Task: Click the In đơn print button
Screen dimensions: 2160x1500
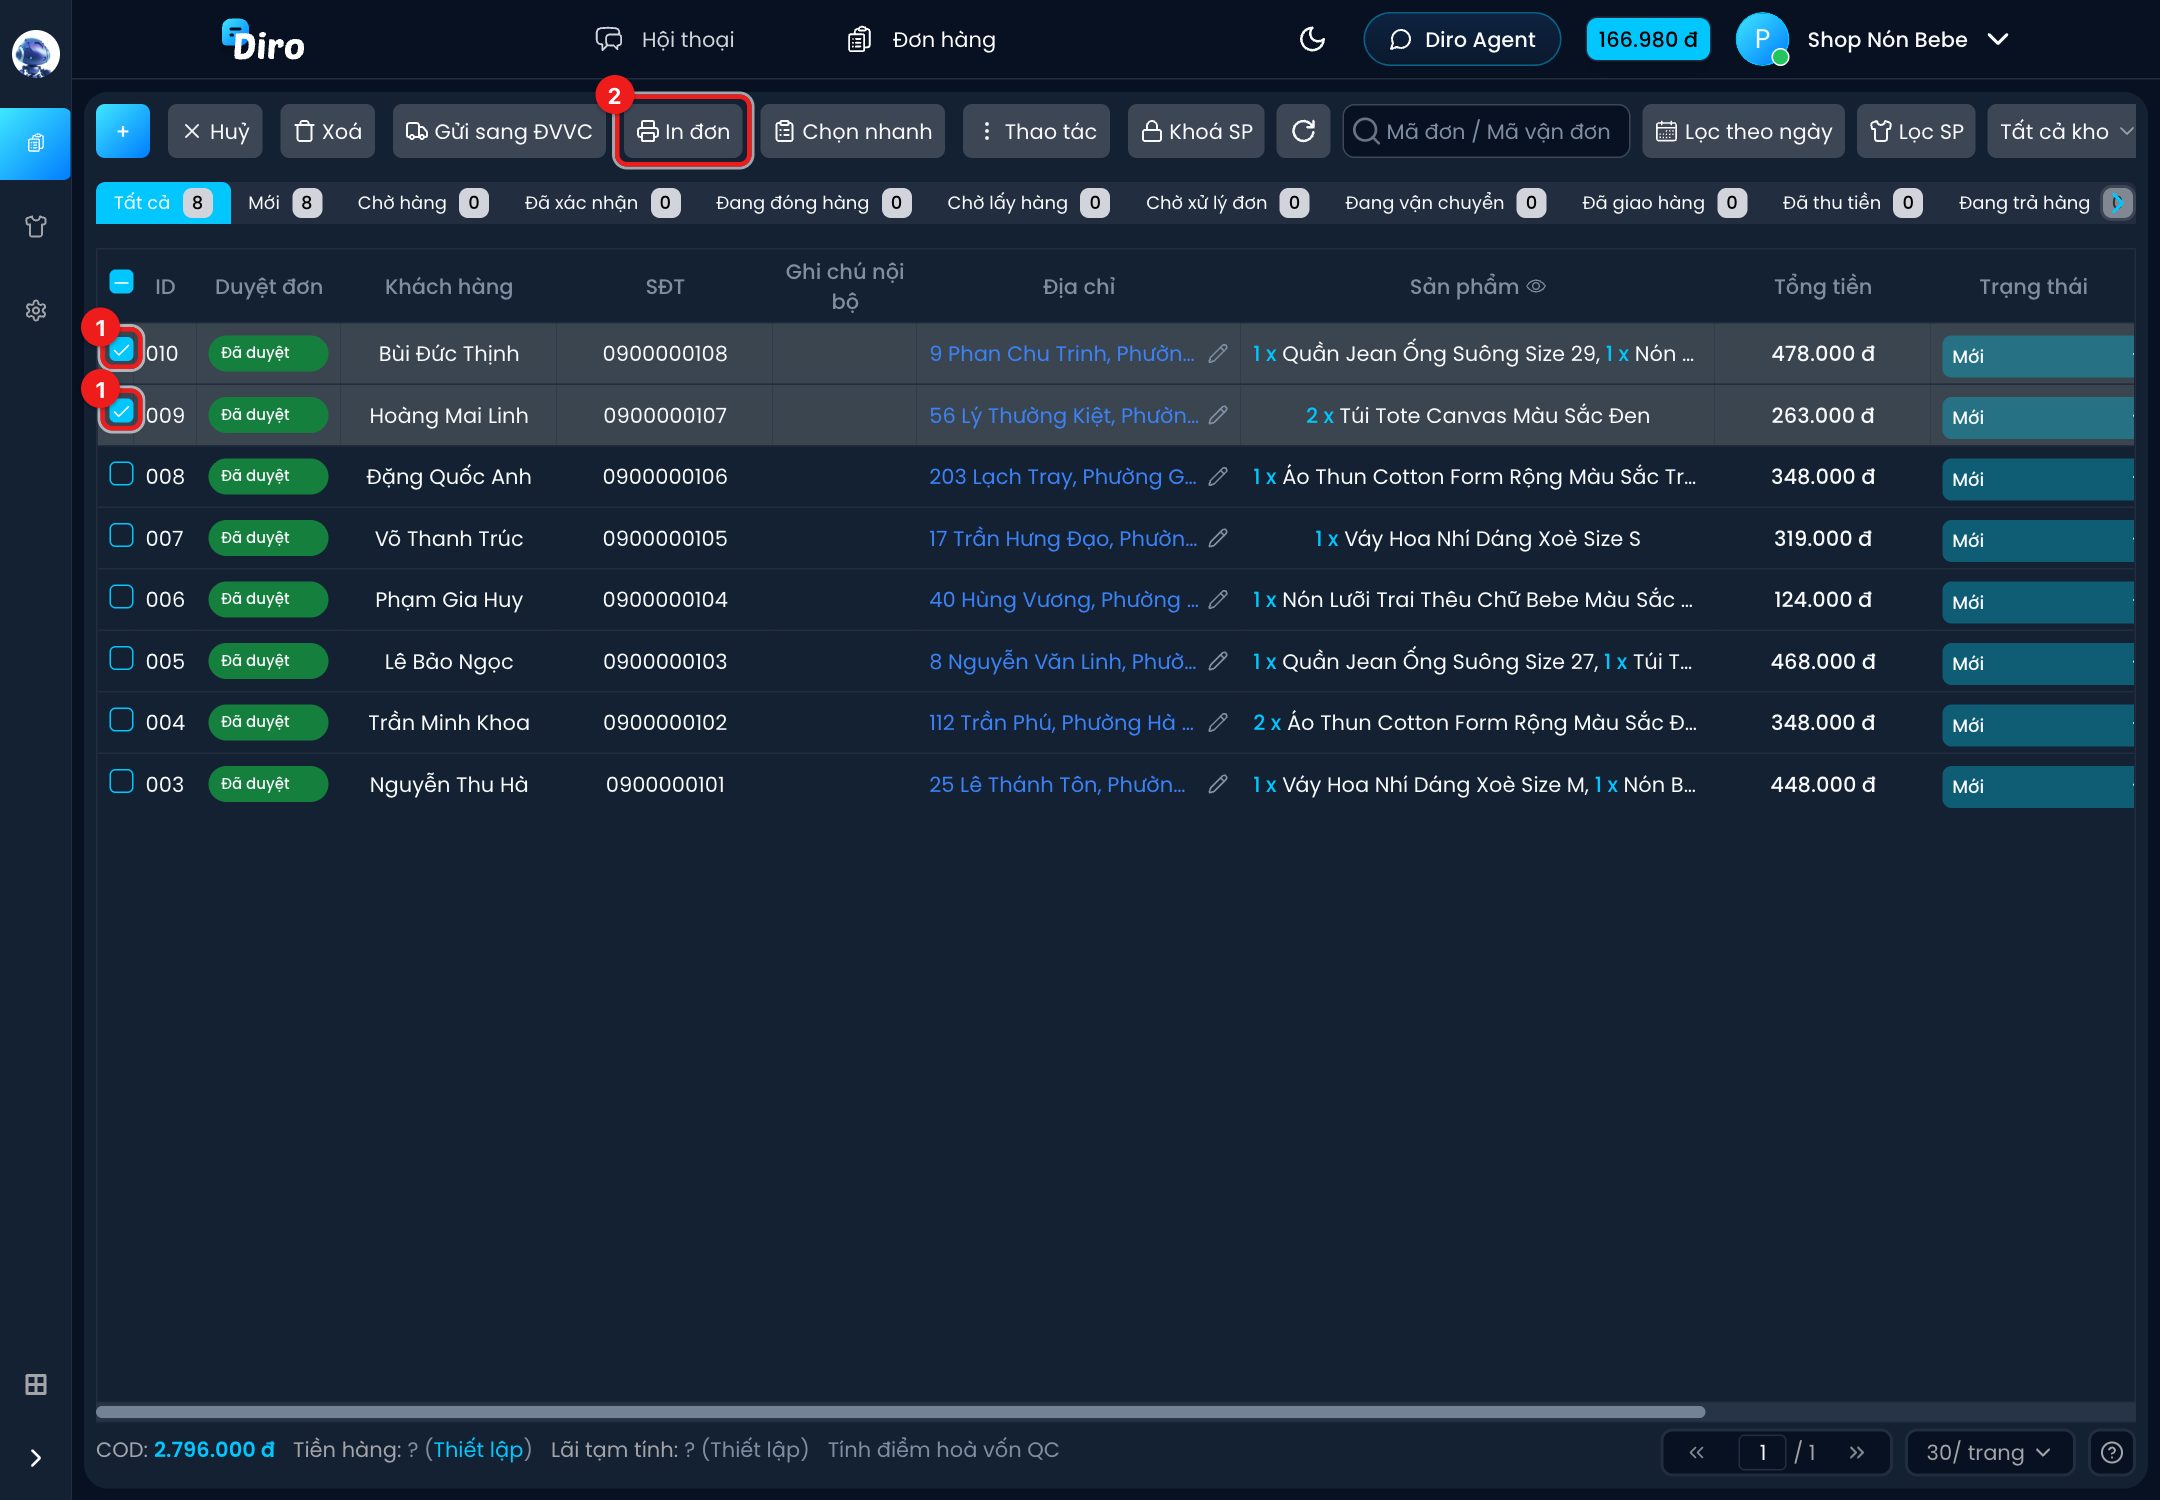Action: 683,131
